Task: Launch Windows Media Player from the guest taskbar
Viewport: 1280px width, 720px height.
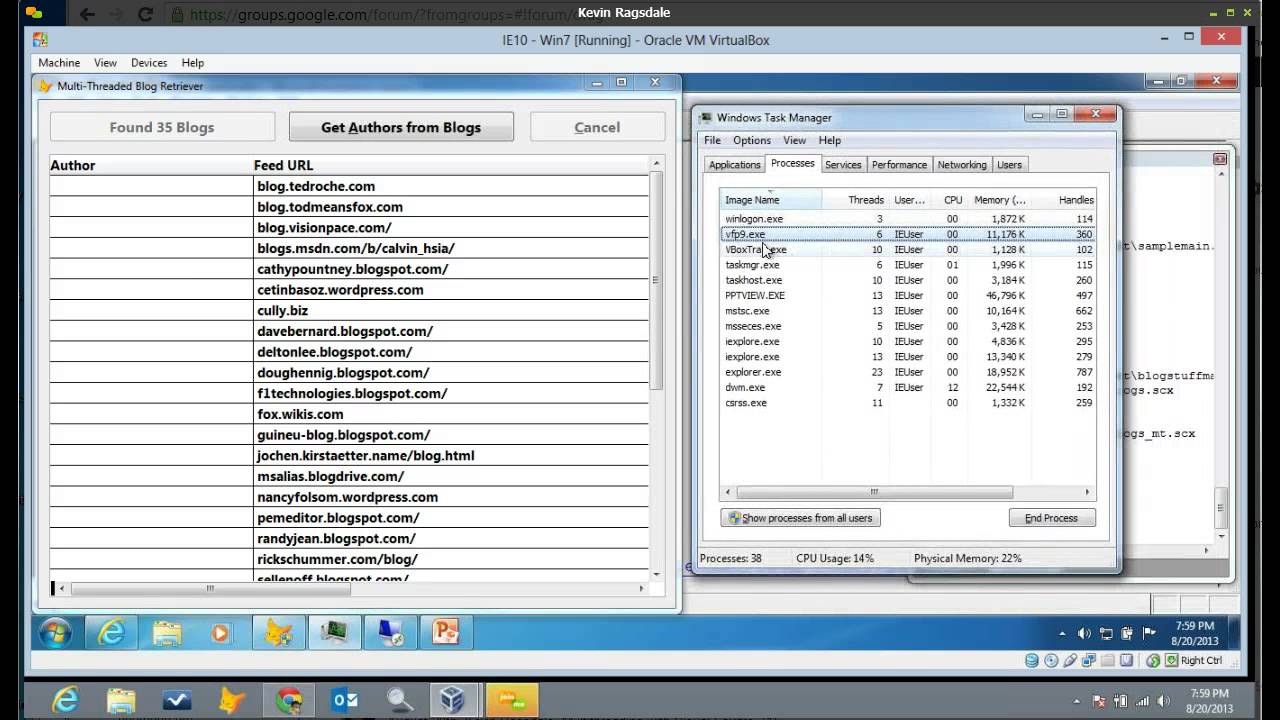Action: point(220,632)
